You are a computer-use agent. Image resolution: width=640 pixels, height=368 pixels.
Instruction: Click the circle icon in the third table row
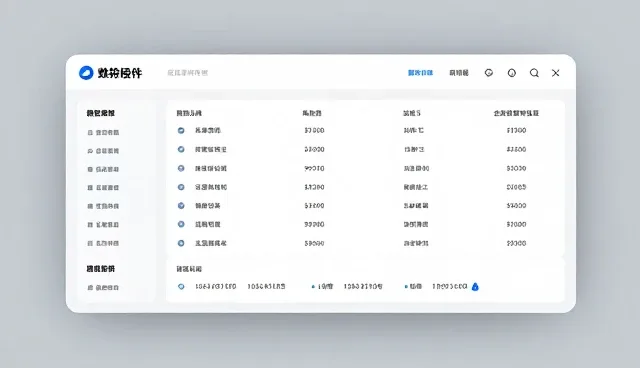click(181, 168)
